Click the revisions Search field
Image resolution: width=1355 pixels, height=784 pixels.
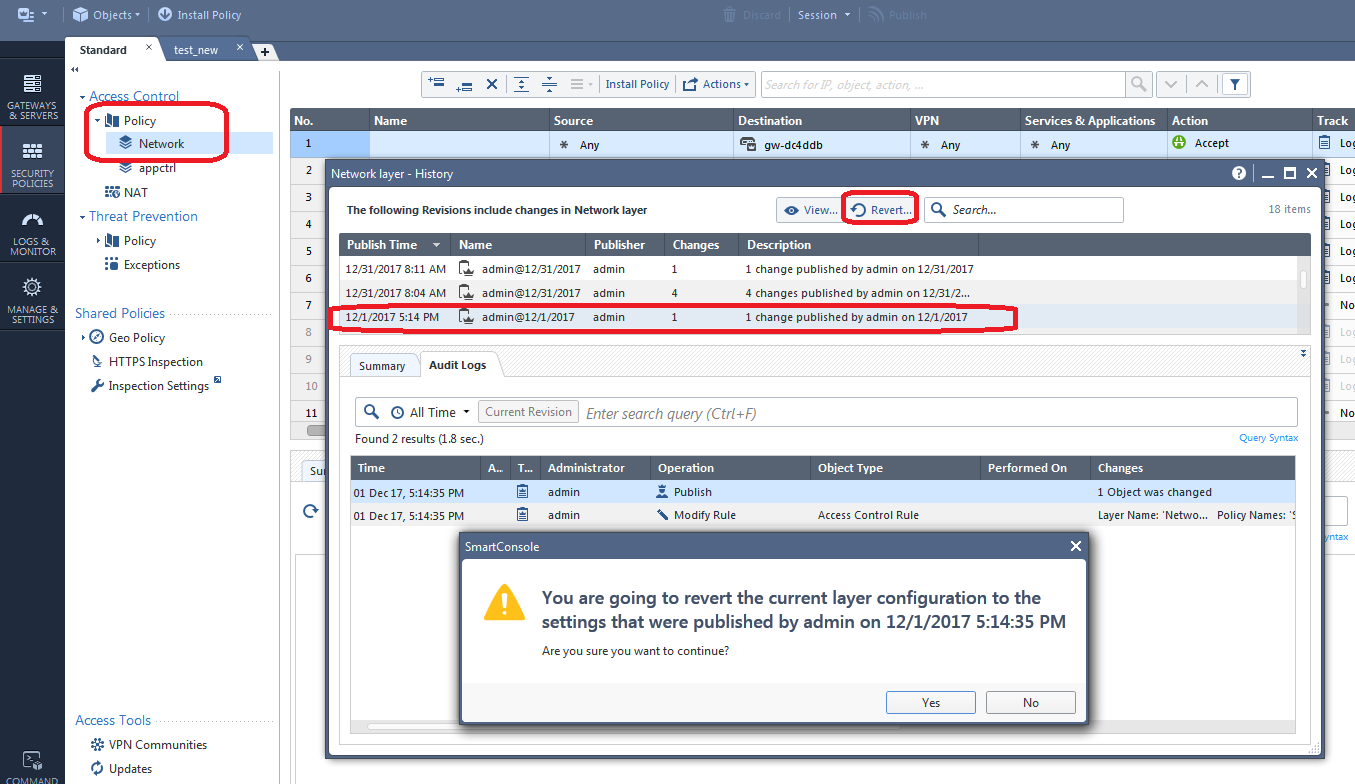pyautogui.click(x=1024, y=210)
